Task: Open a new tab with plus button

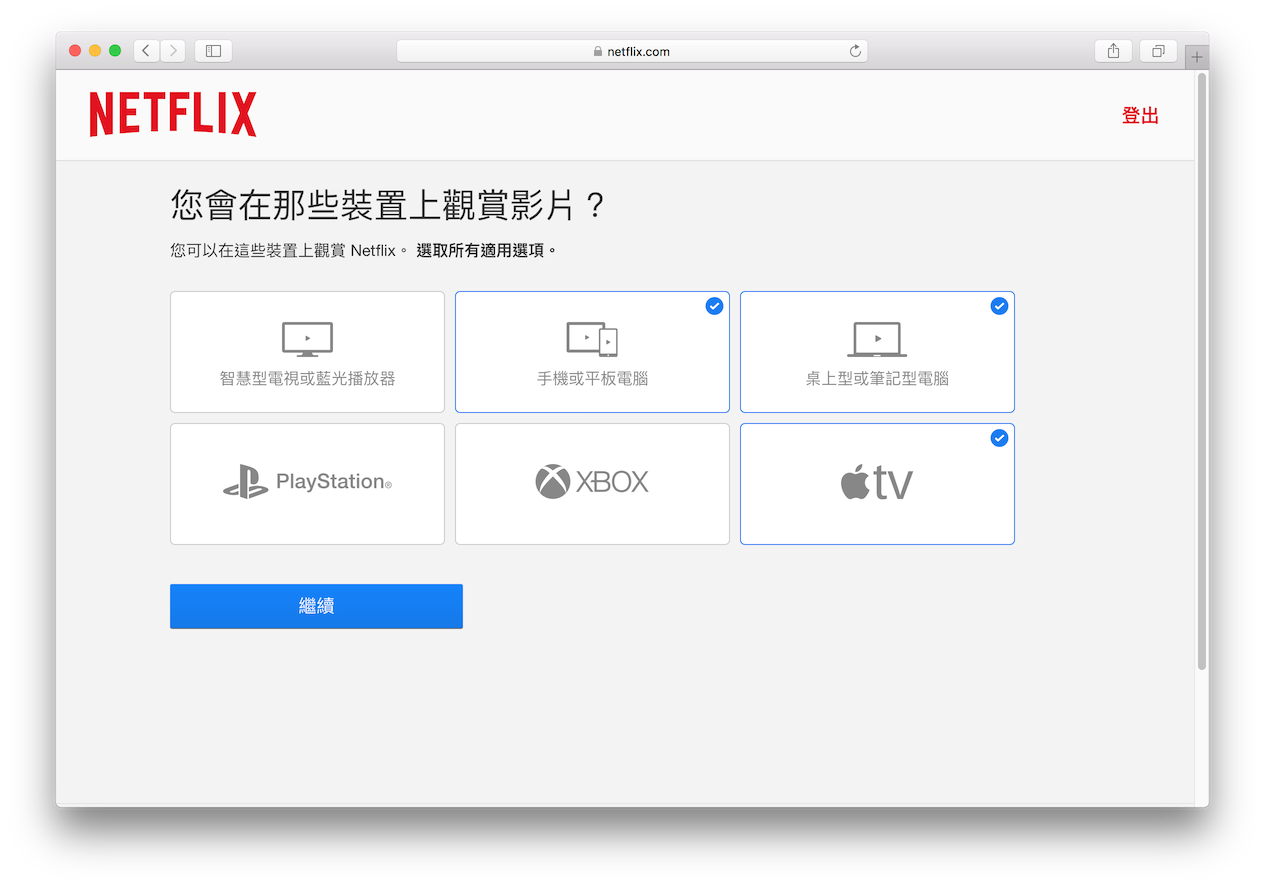Action: [1197, 57]
